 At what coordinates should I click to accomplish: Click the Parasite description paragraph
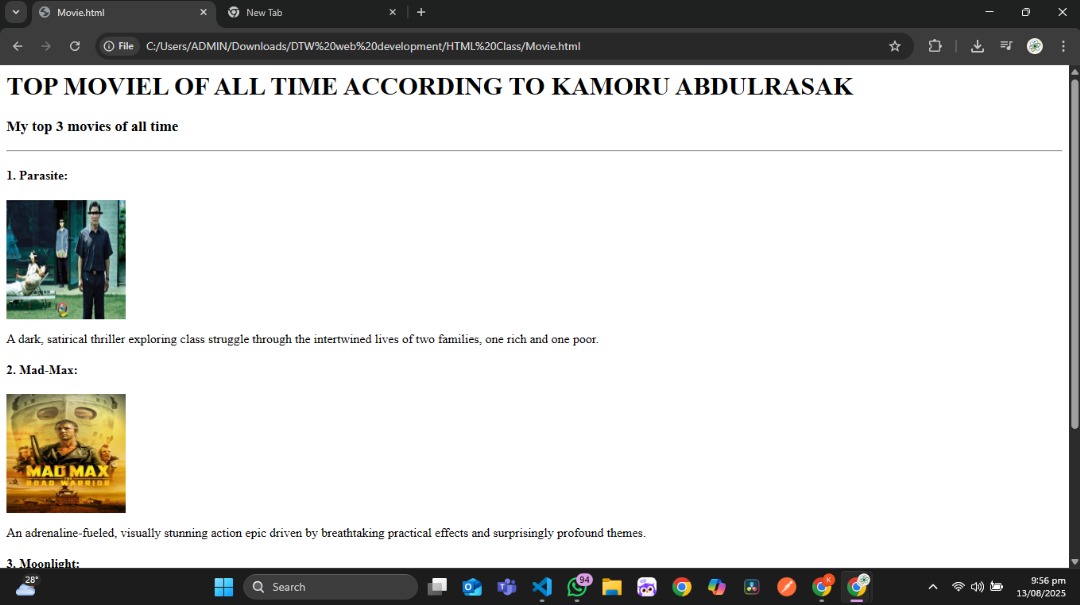[x=302, y=339]
